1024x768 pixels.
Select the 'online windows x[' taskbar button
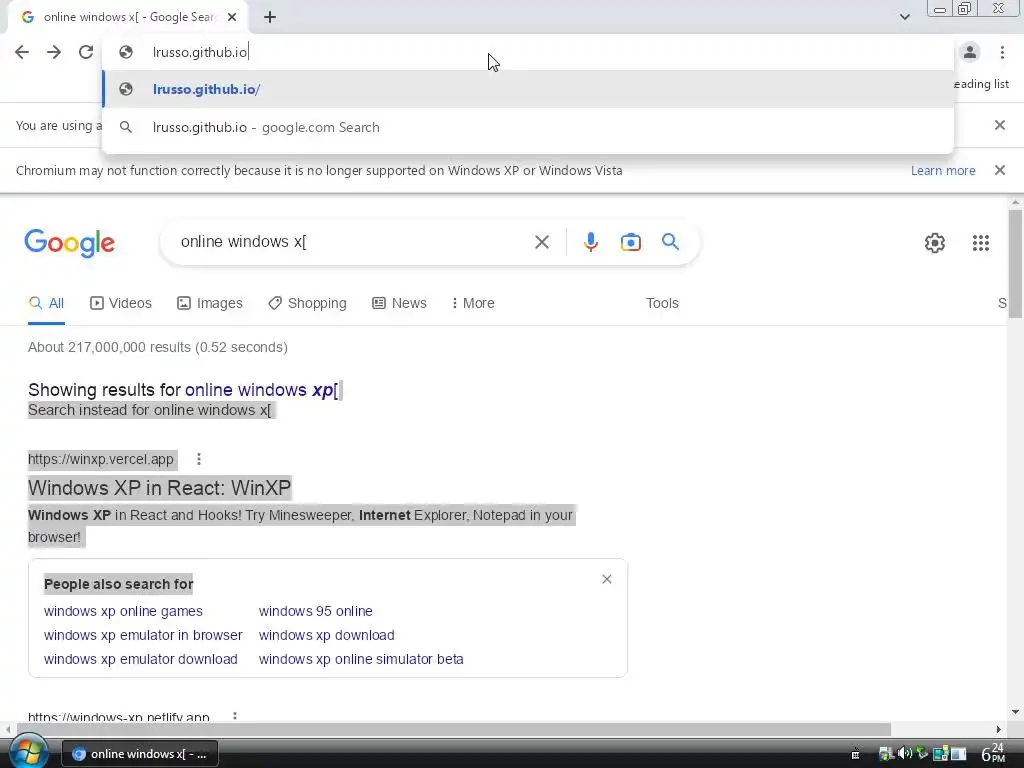(x=140, y=754)
